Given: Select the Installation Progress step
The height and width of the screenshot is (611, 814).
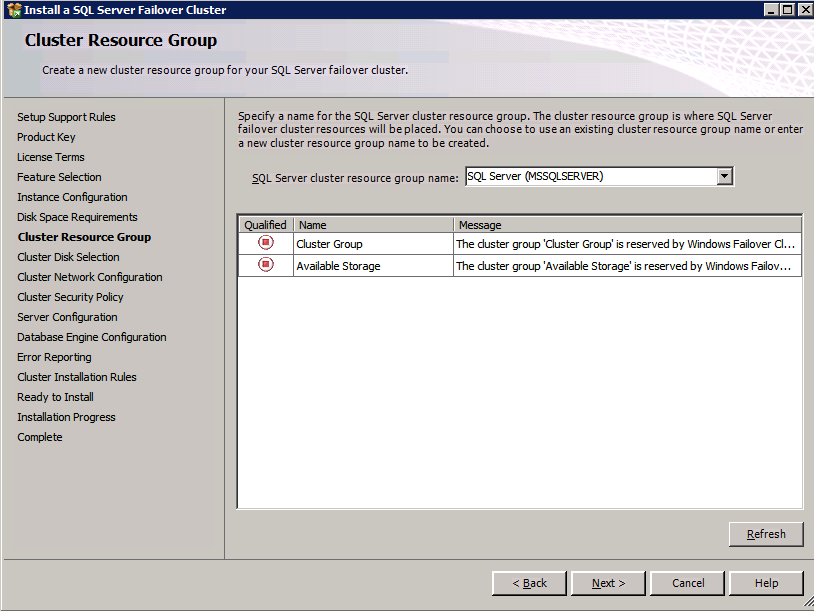Looking at the screenshot, I should 66,417.
